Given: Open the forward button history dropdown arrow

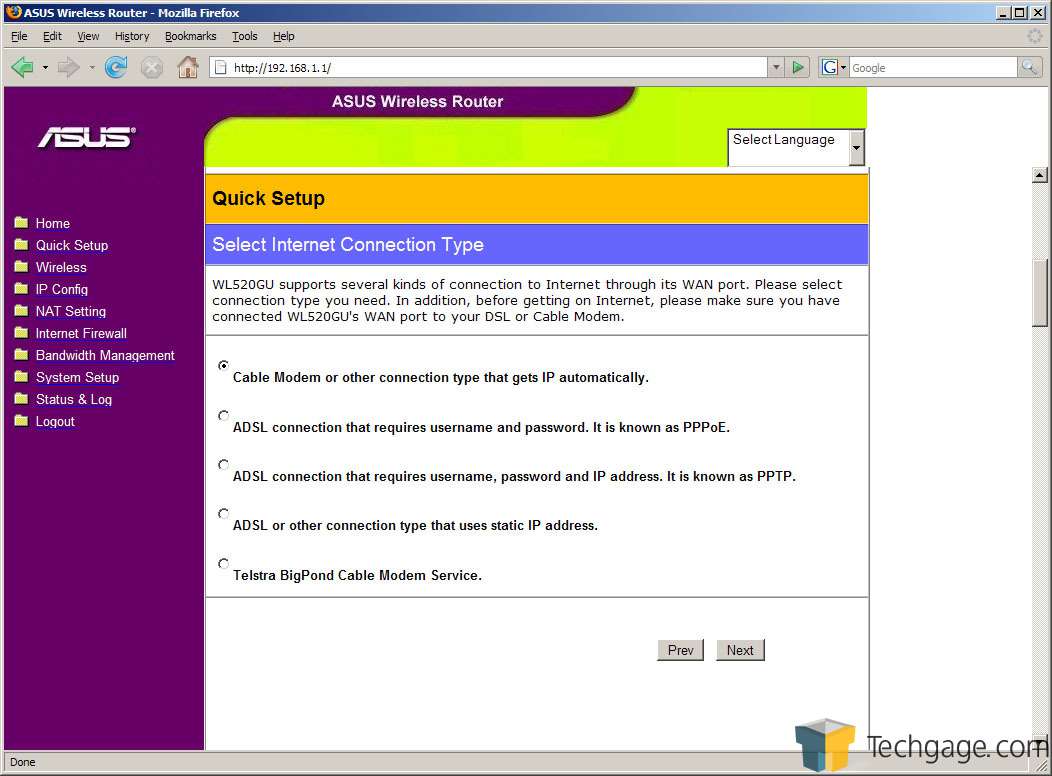Looking at the screenshot, I should coord(91,67).
